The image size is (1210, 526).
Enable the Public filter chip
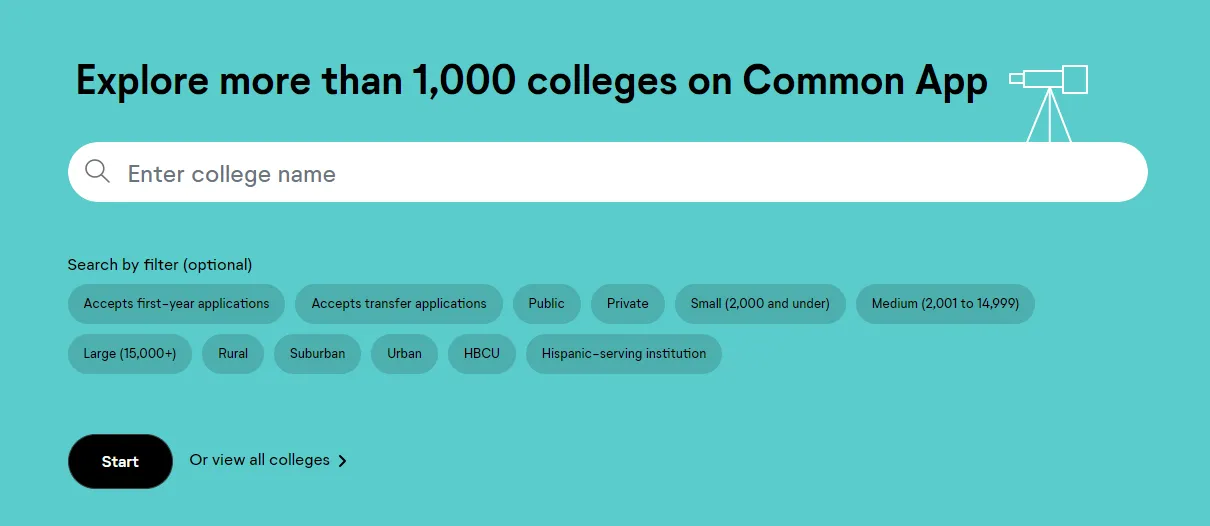coord(547,303)
